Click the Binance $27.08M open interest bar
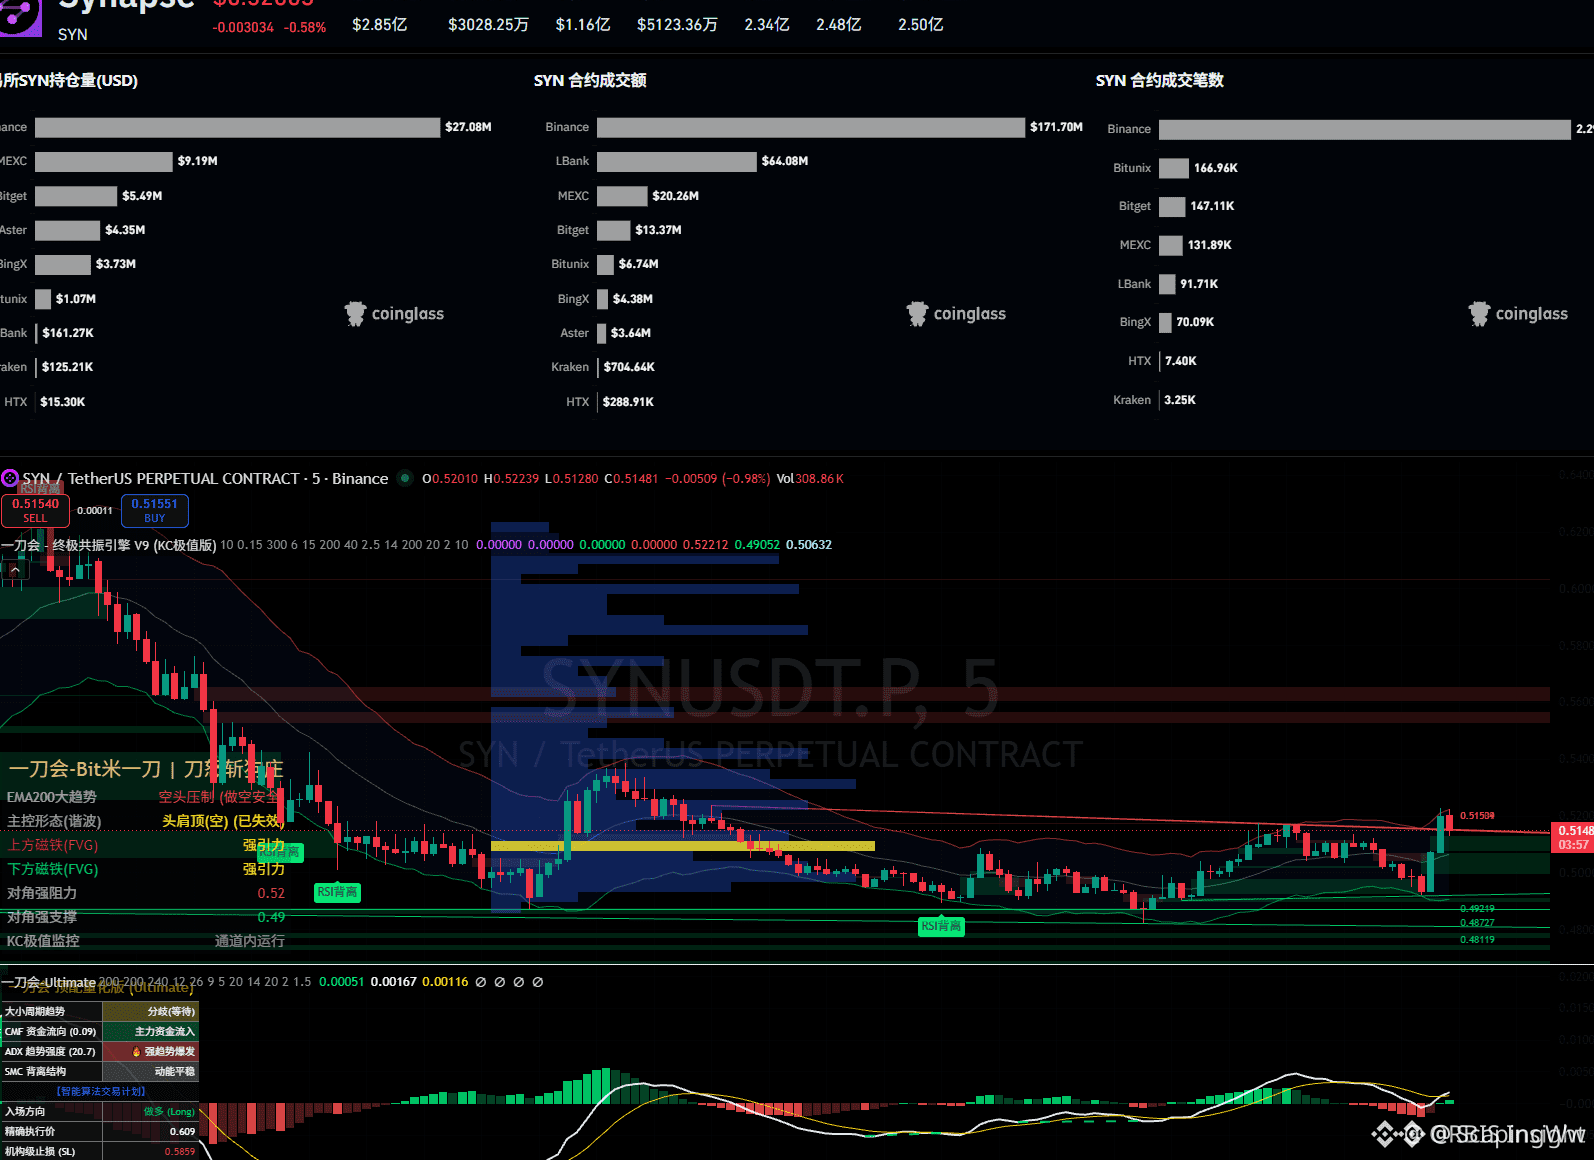 pos(238,127)
